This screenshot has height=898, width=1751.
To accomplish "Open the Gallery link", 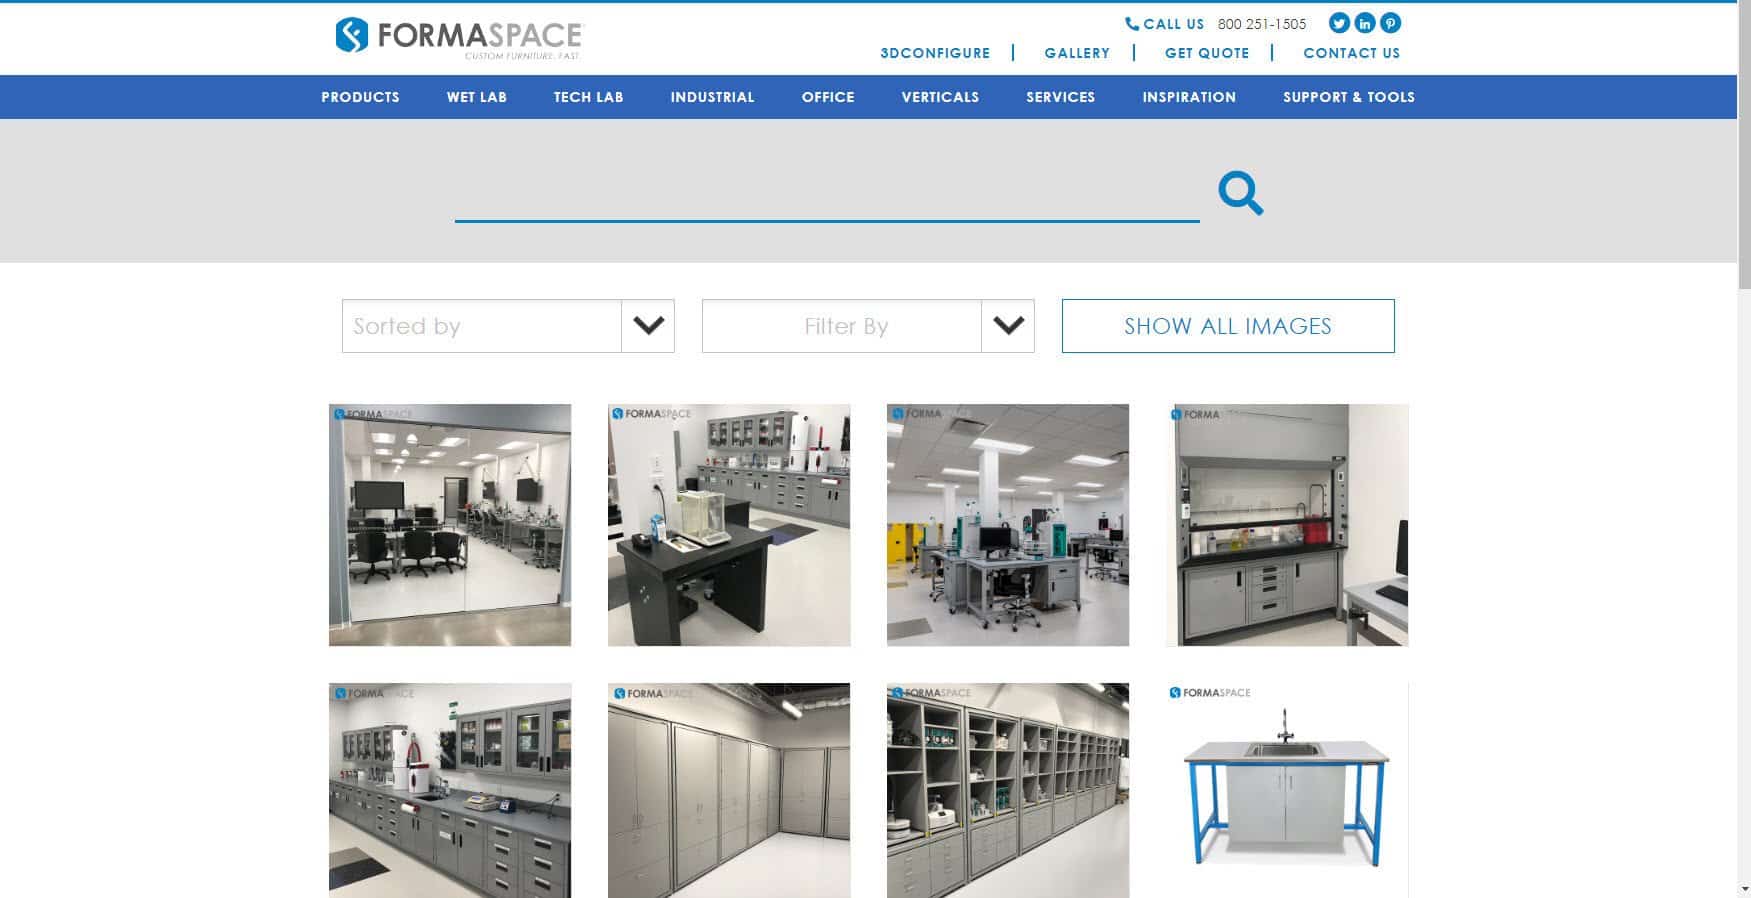I will (x=1077, y=53).
